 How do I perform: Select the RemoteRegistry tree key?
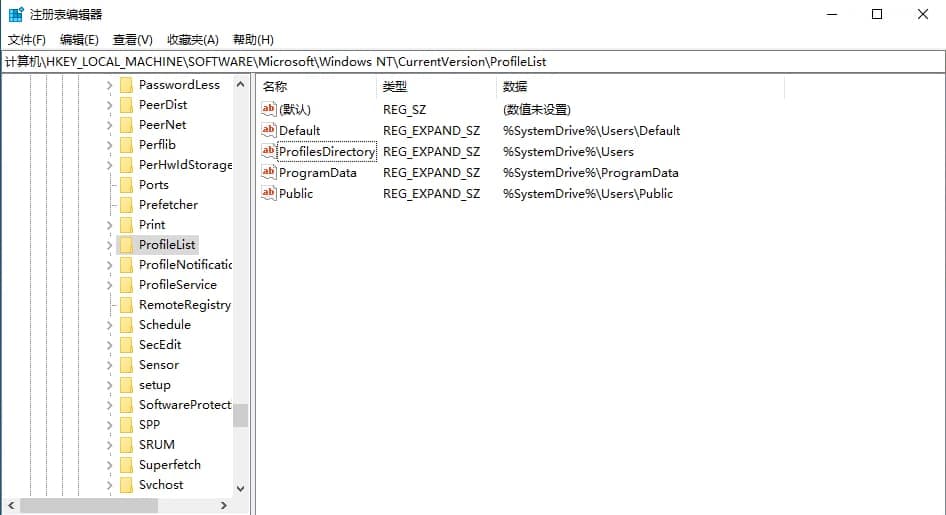pos(185,305)
